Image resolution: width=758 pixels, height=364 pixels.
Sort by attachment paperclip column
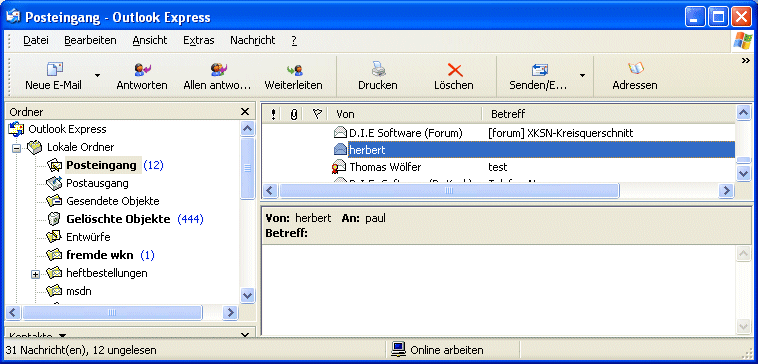[293, 114]
